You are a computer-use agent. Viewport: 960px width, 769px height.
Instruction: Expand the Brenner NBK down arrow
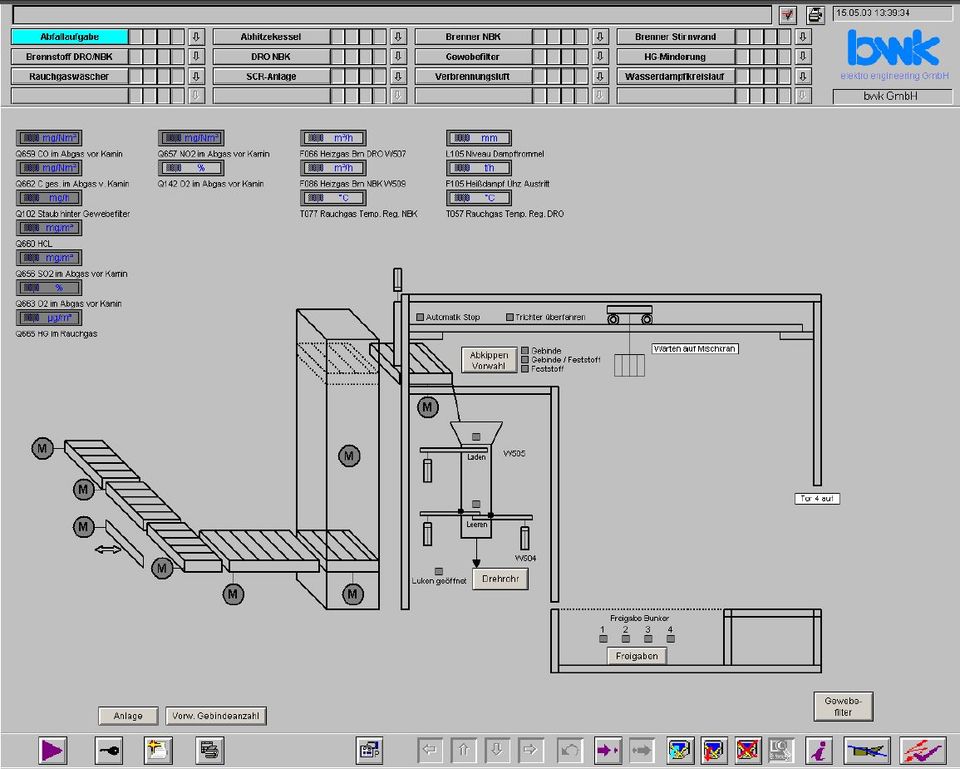point(600,37)
